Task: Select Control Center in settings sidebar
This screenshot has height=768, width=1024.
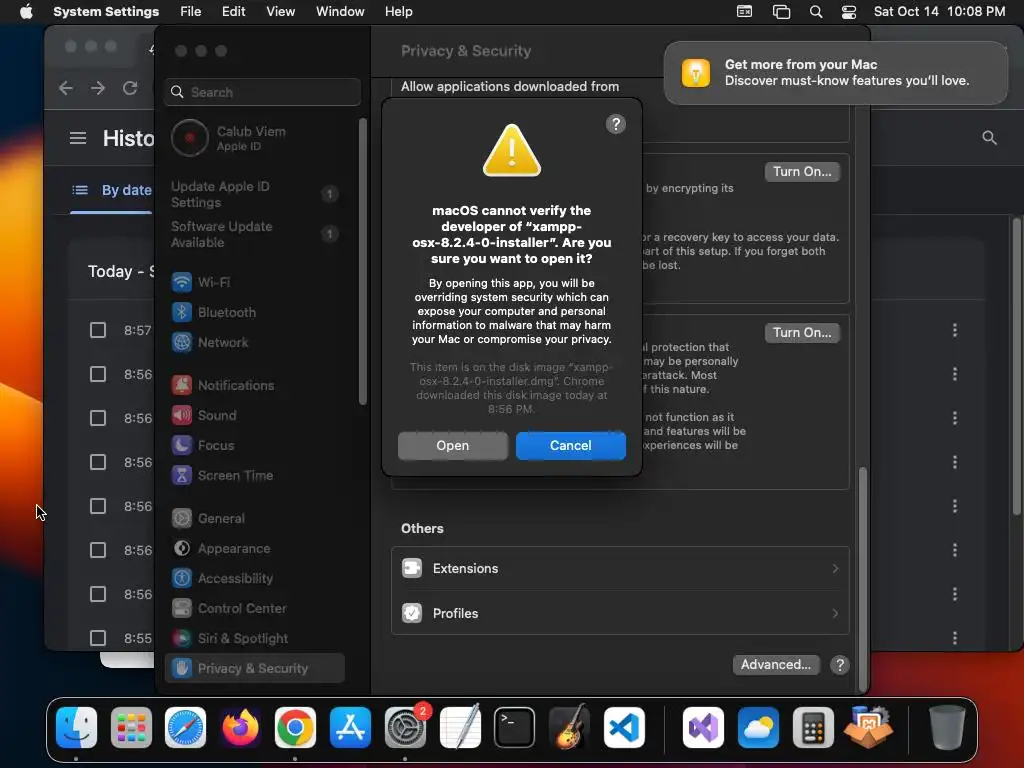Action: 255,608
